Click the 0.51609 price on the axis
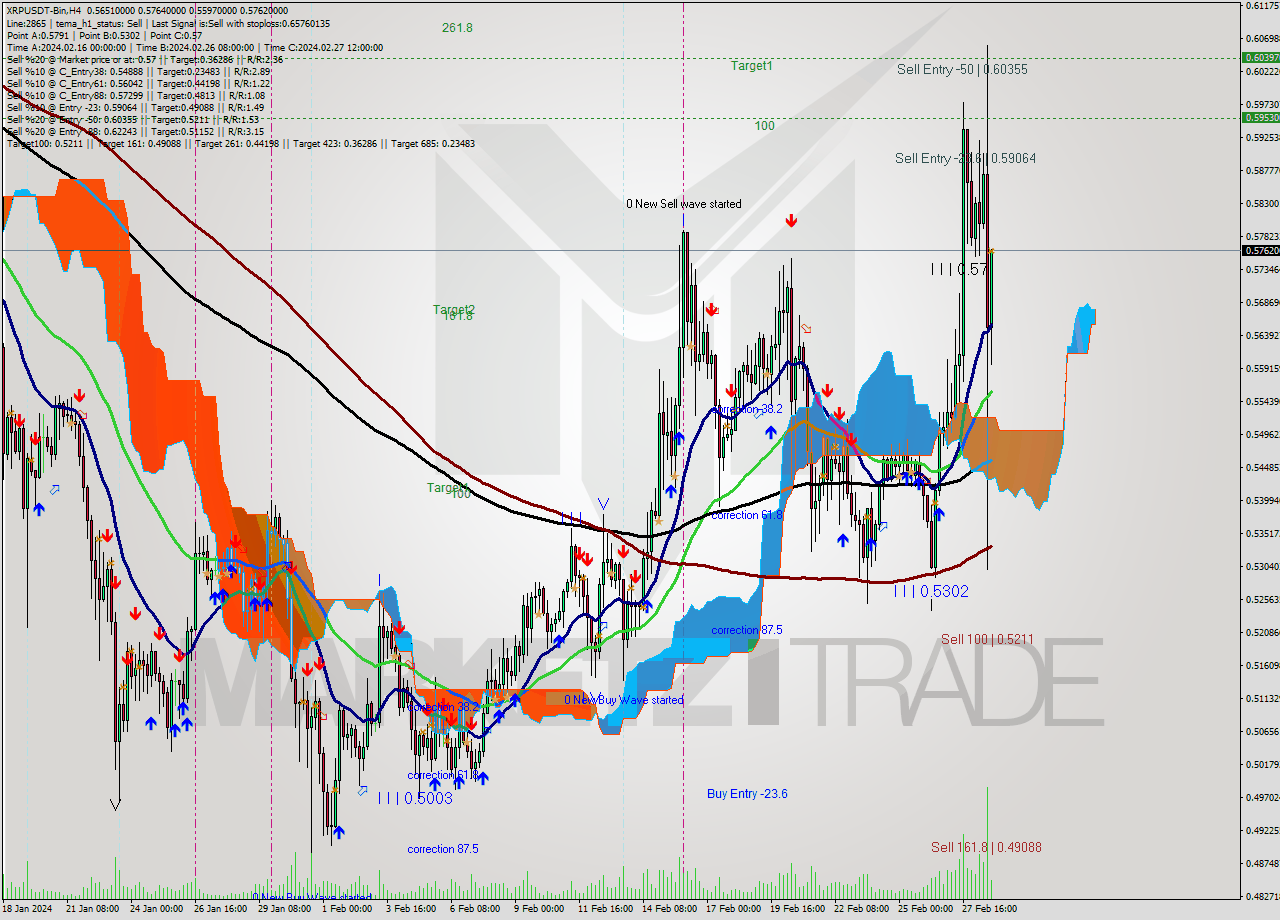This screenshot has width=1280, height=920. pyautogui.click(x=1261, y=666)
